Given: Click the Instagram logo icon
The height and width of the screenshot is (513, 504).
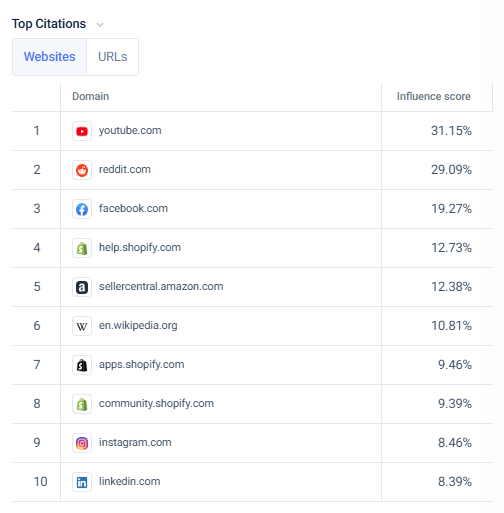Looking at the screenshot, I should click(x=82, y=443).
